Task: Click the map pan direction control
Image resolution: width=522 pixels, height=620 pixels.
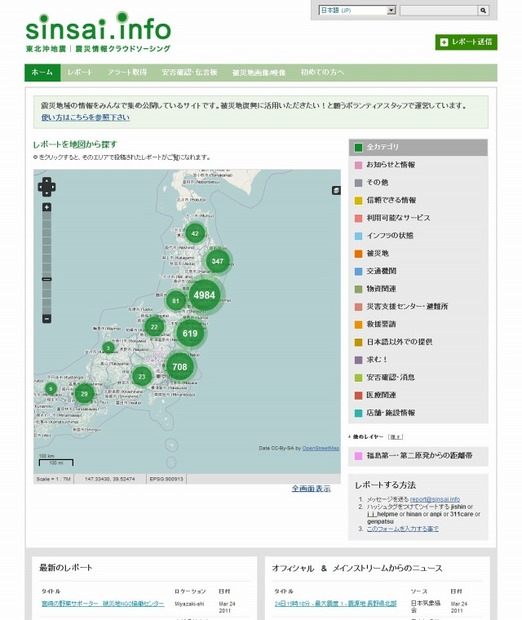Action: tap(47, 187)
